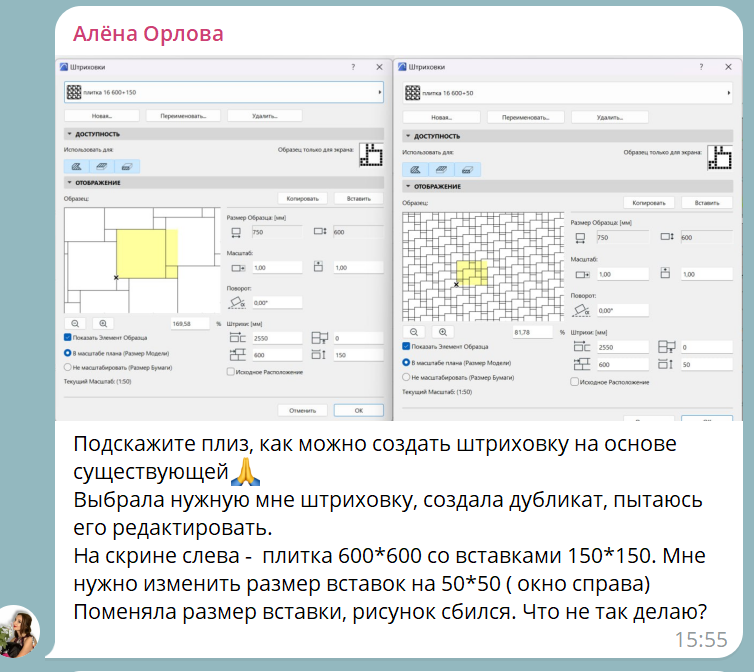Open the 'плитка 16 600+150' fill dropdown

(223, 92)
